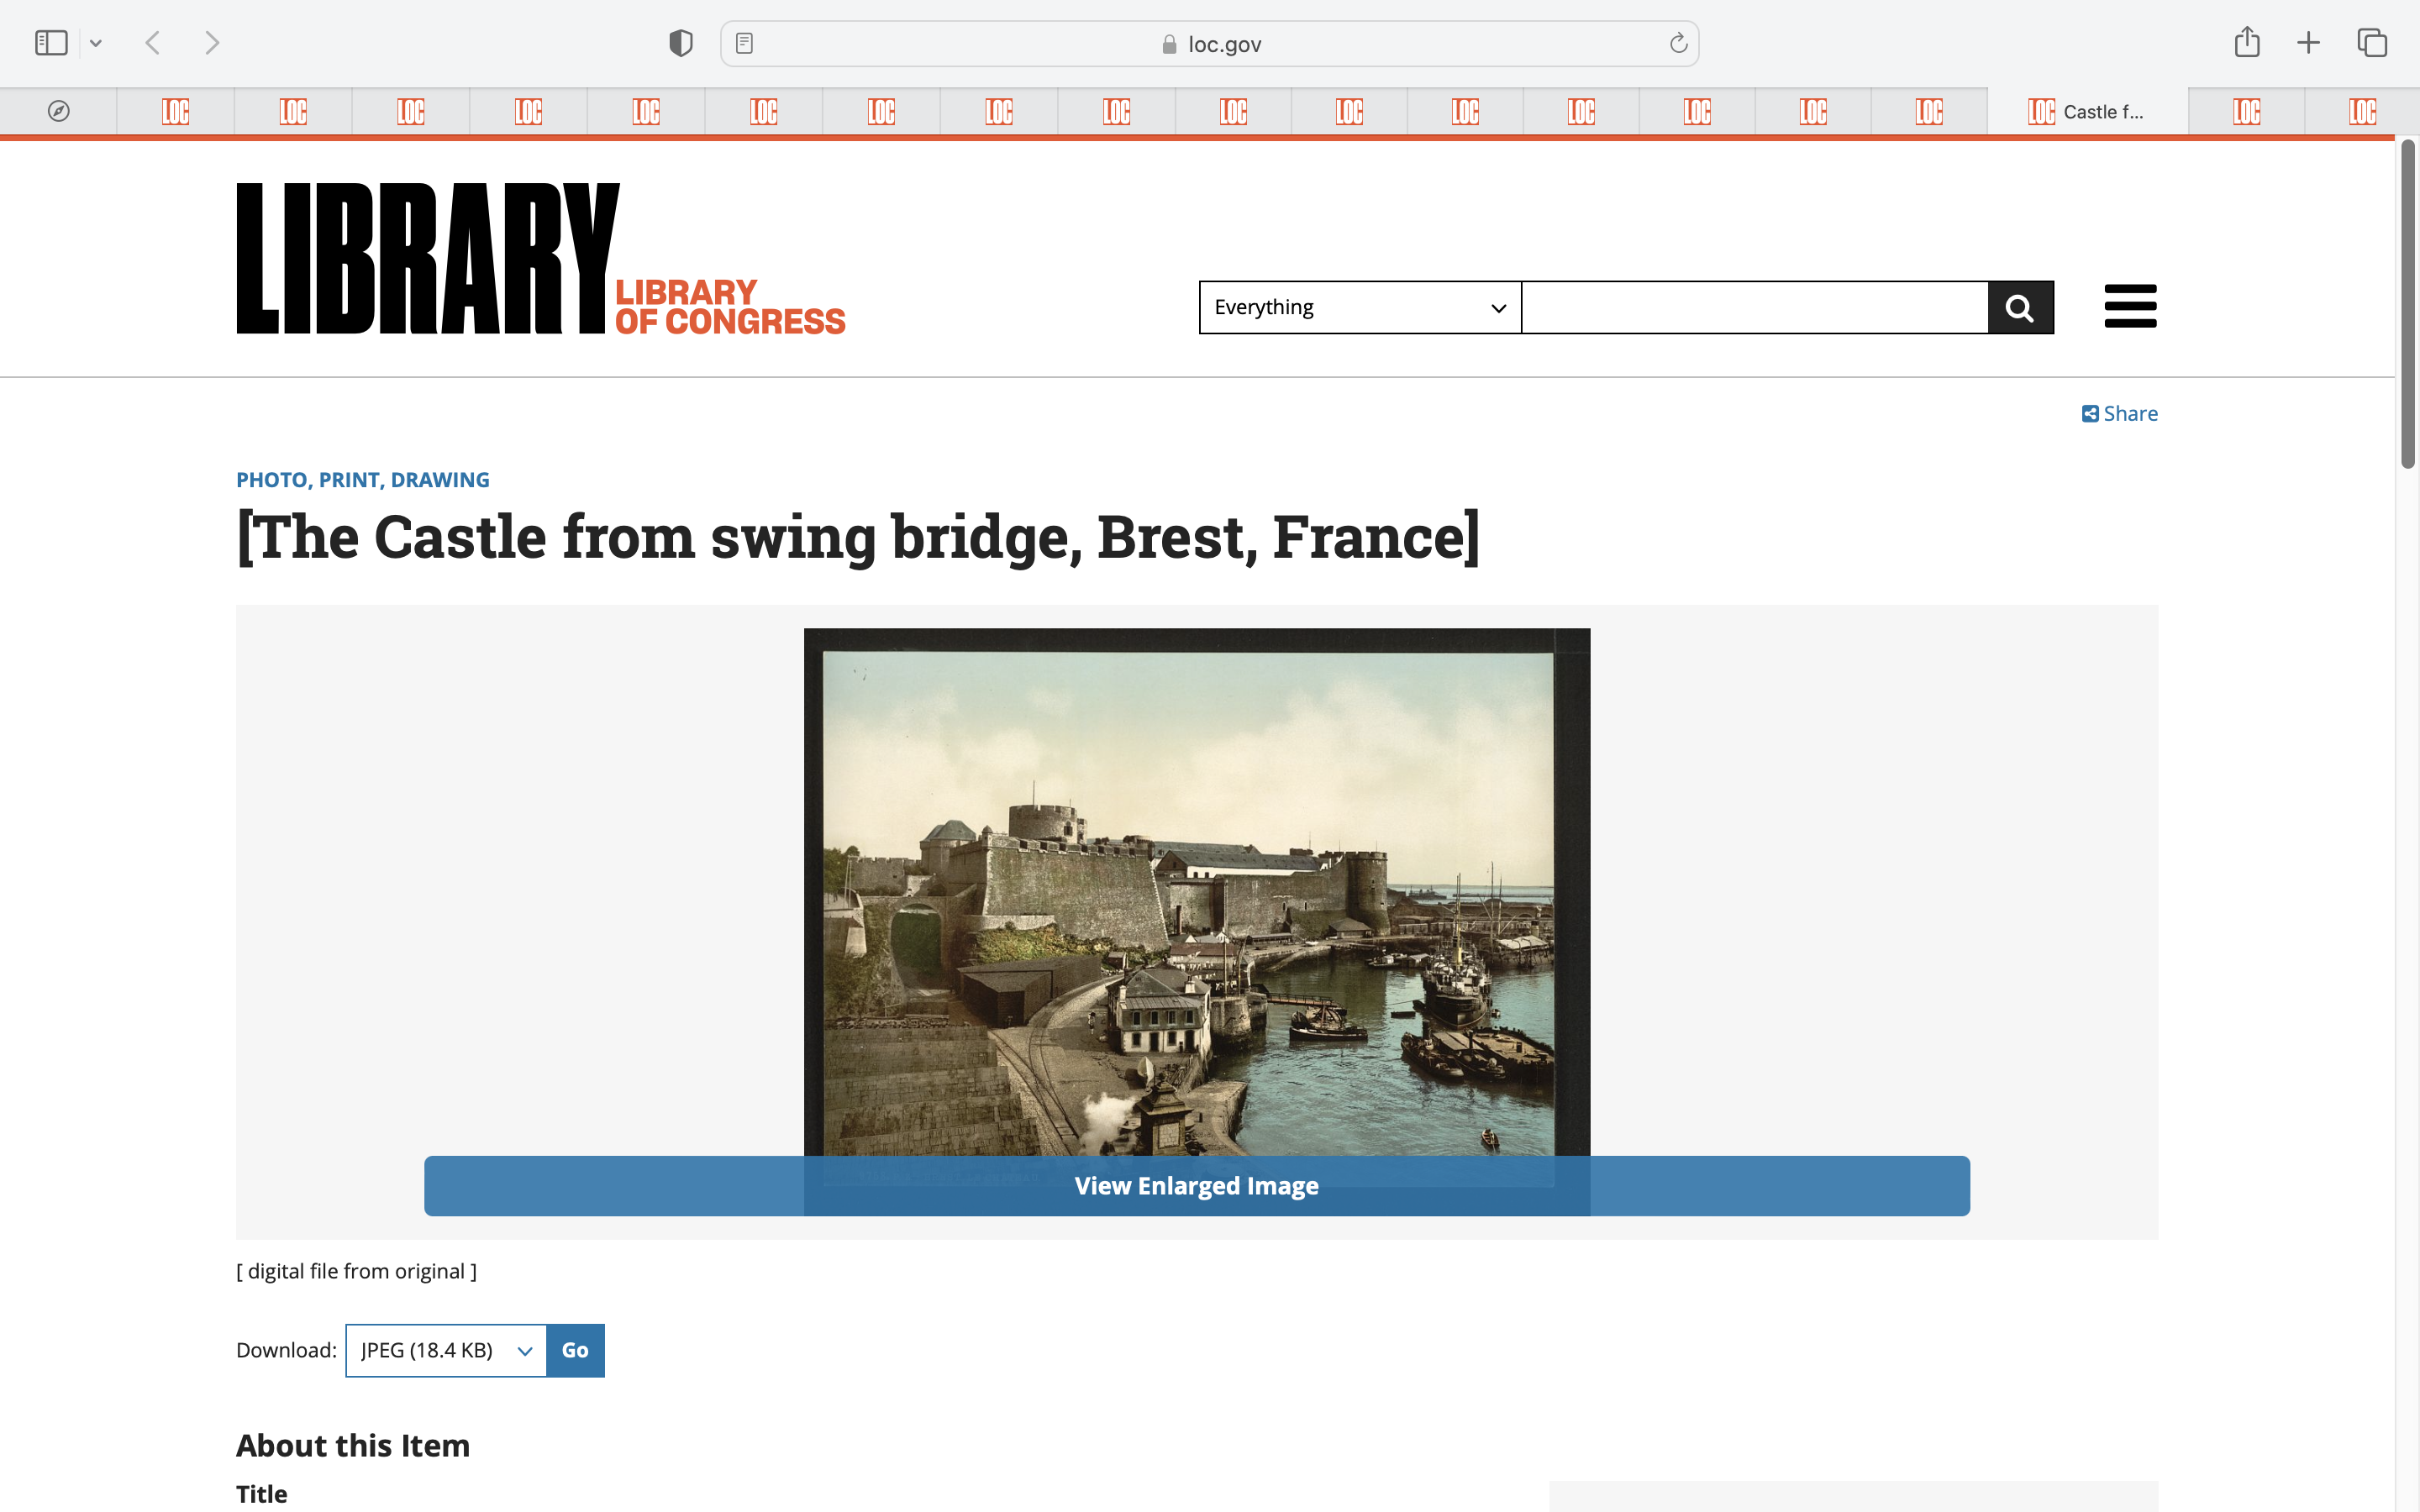
Task: Switch to the Castle f... tab
Action: (2086, 112)
